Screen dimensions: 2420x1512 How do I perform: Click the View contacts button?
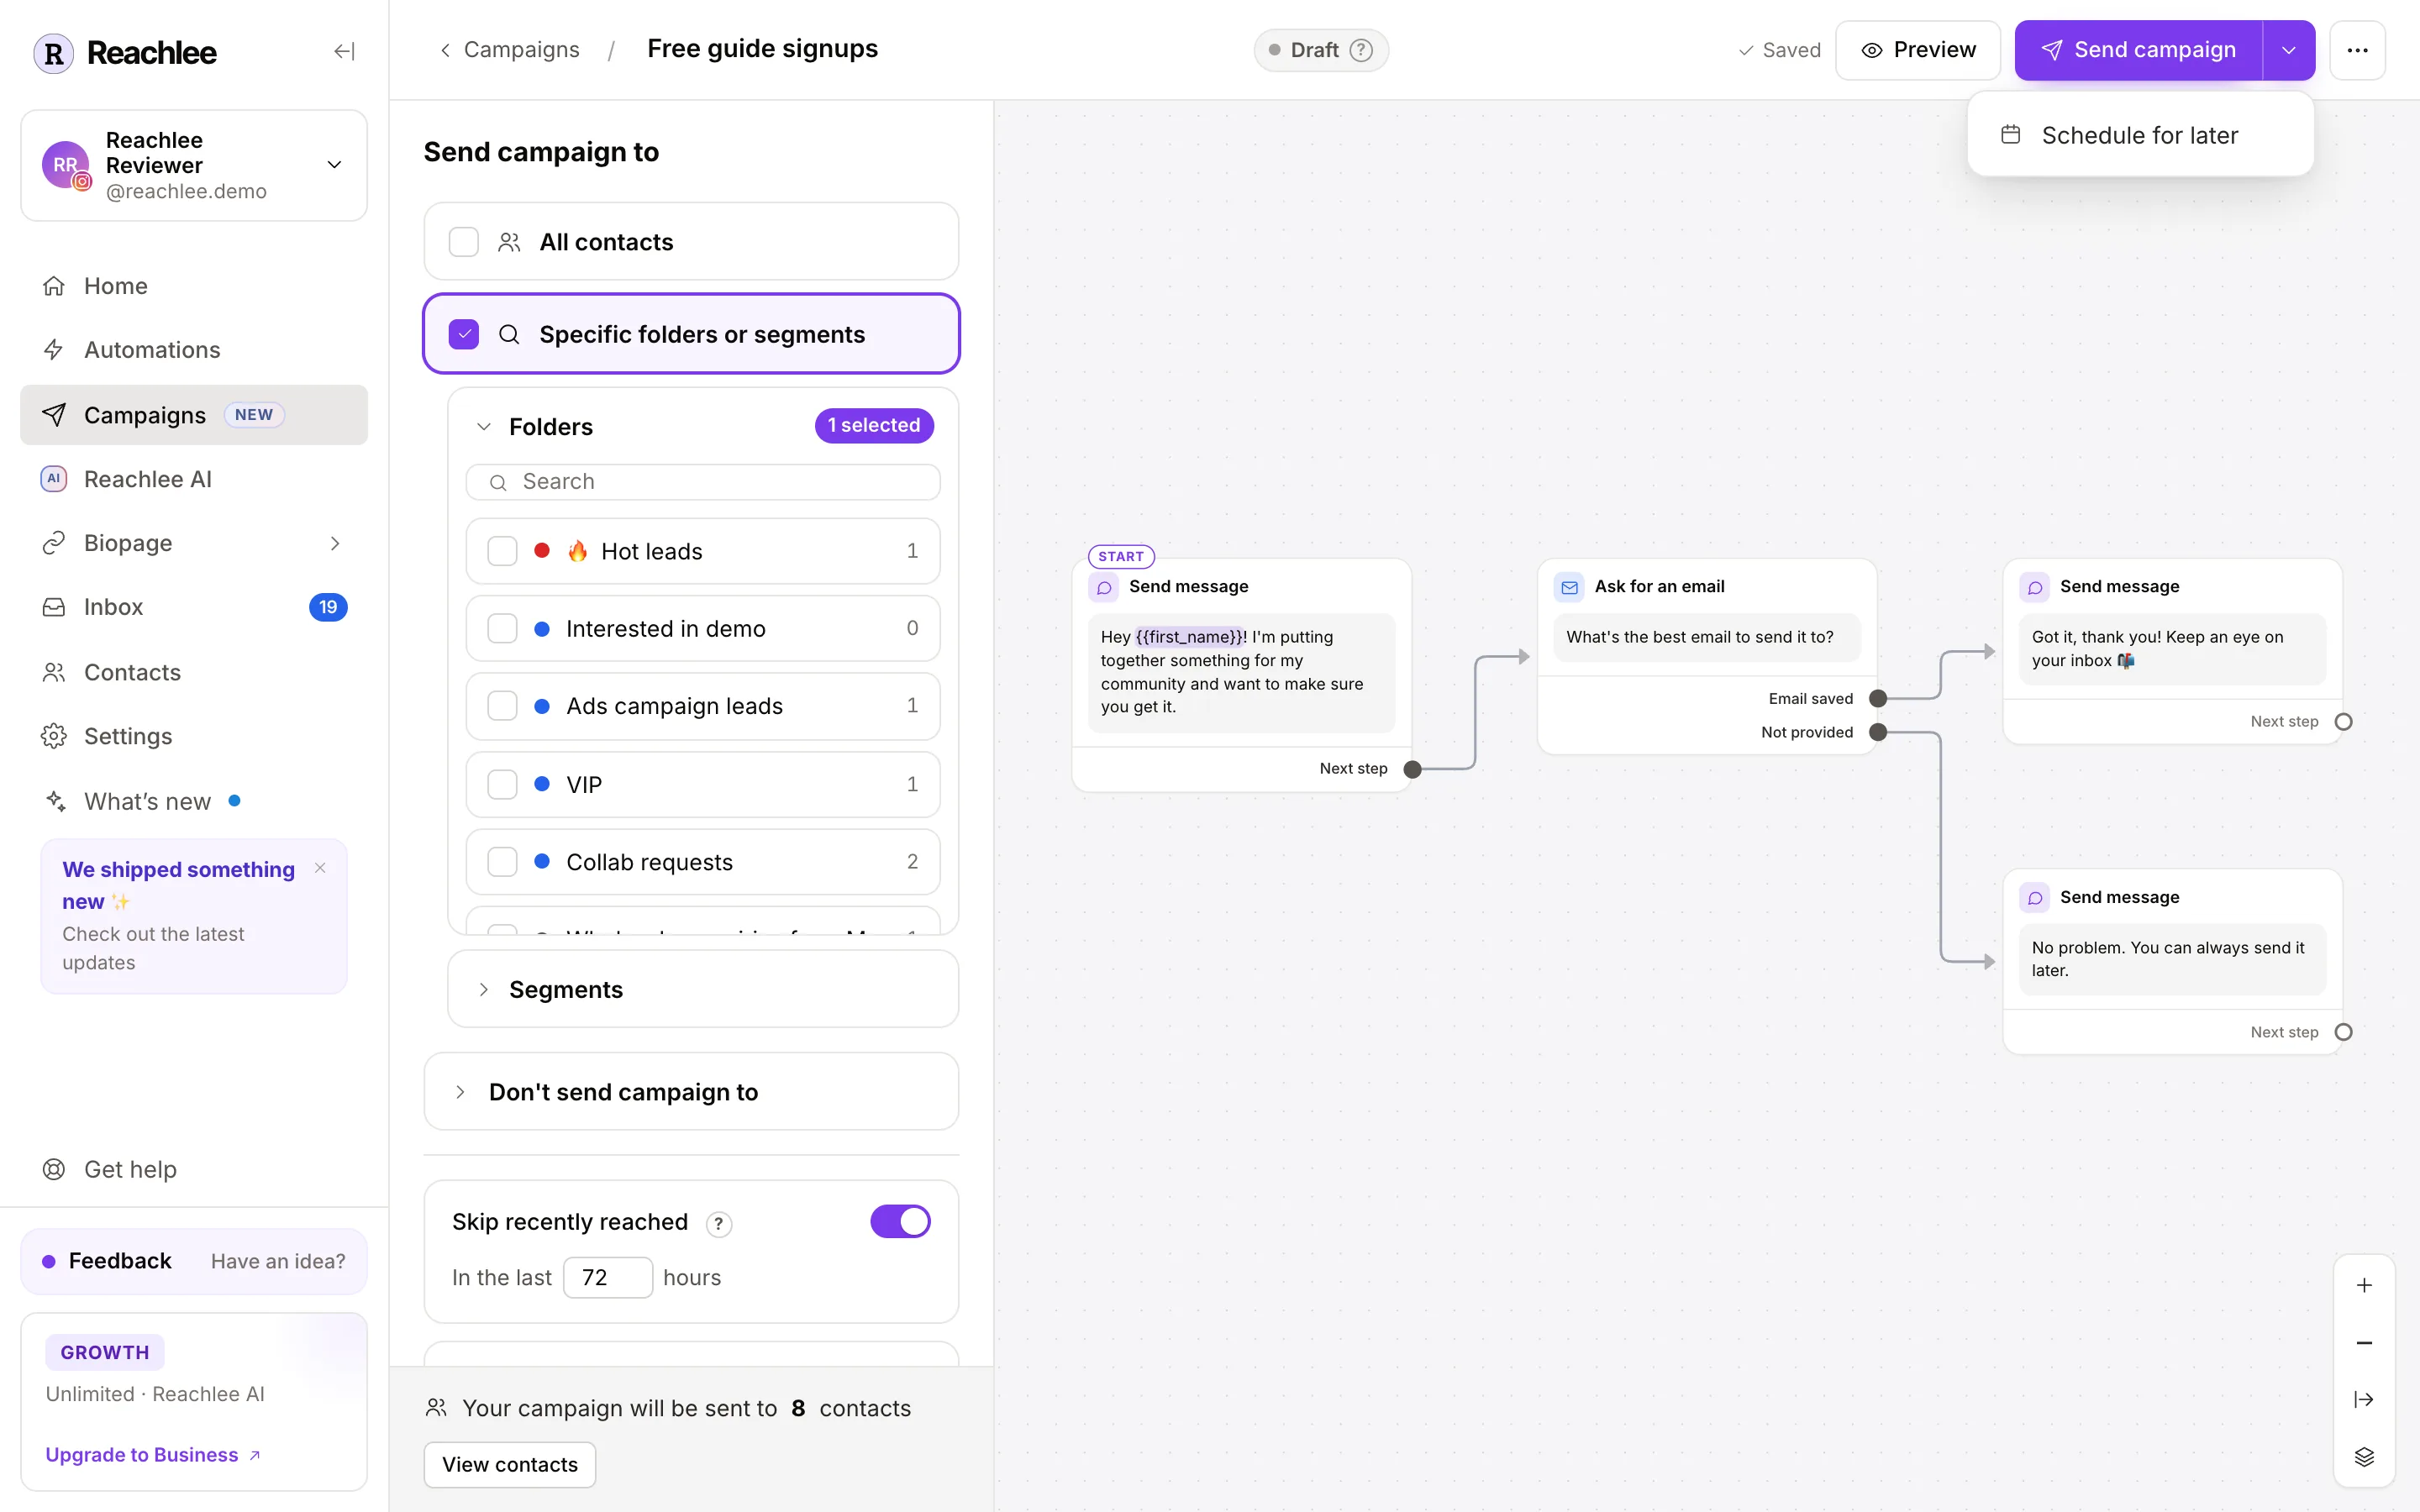click(510, 1464)
